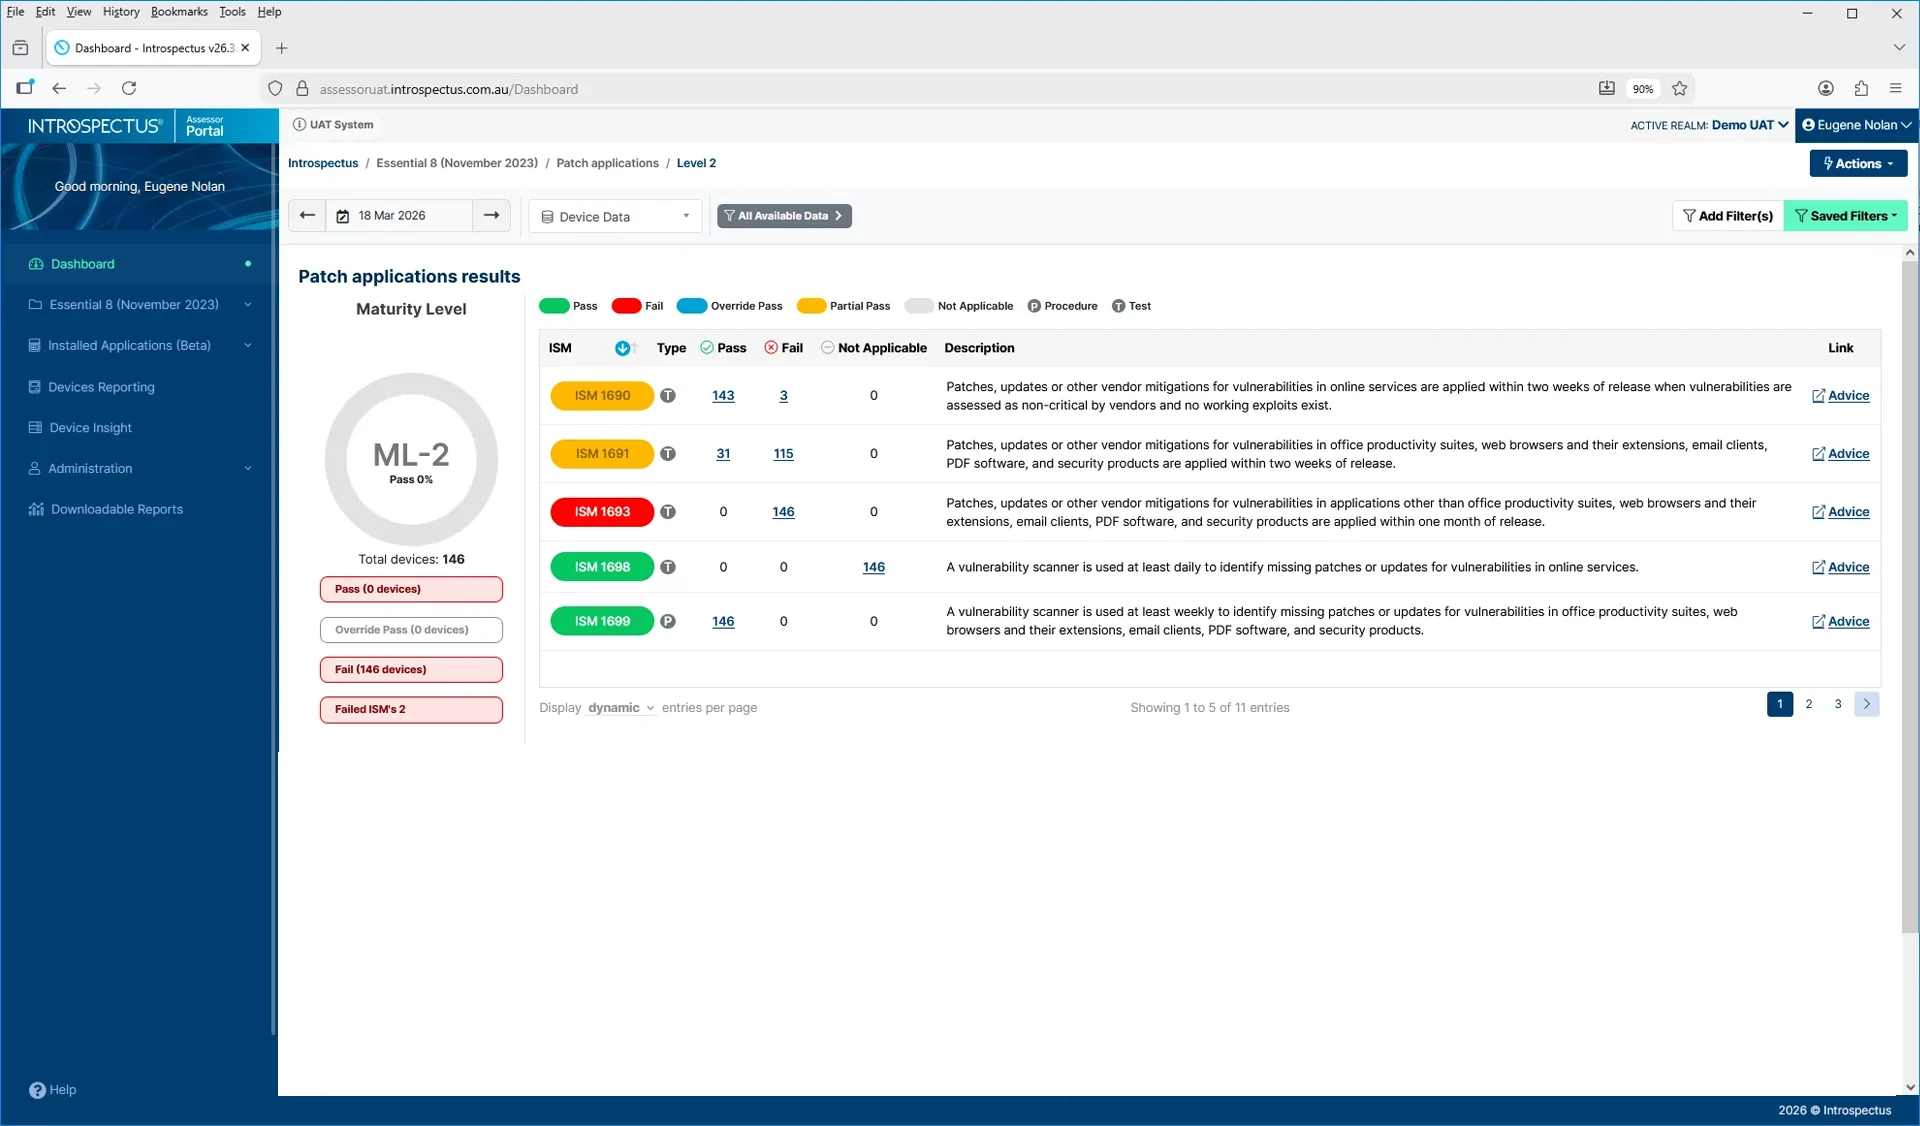The width and height of the screenshot is (1920, 1126).
Task: Click the ISM 1691 partial pass badge
Action: [602, 454]
